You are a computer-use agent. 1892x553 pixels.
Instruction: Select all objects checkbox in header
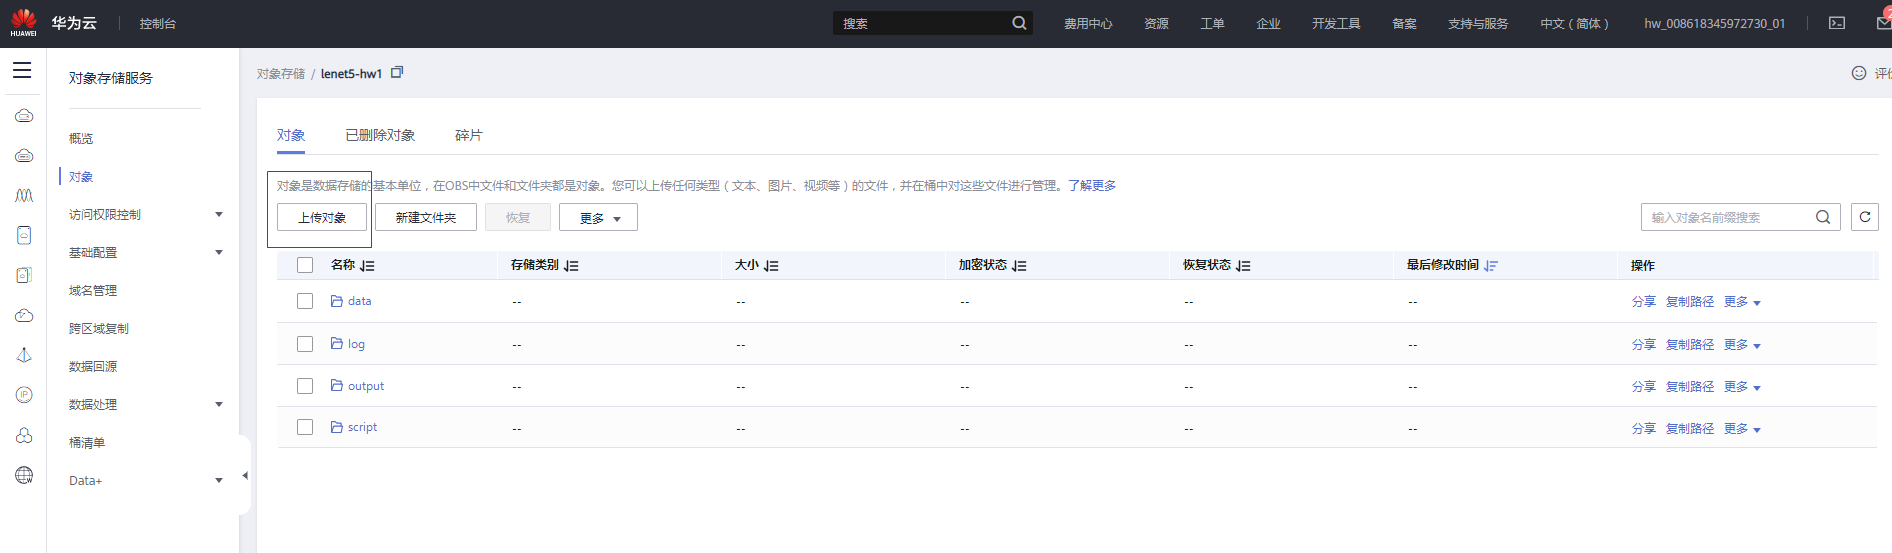(x=305, y=265)
